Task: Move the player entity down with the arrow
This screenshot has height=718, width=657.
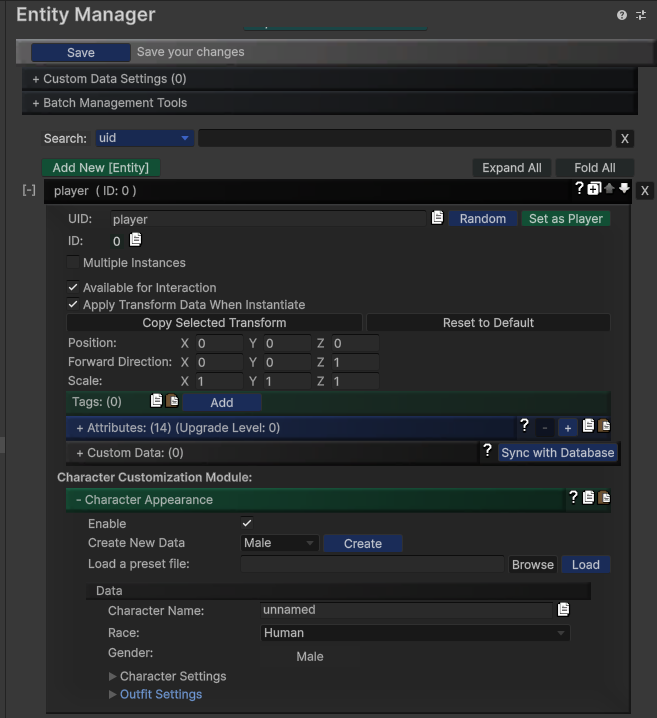Action: click(x=624, y=188)
